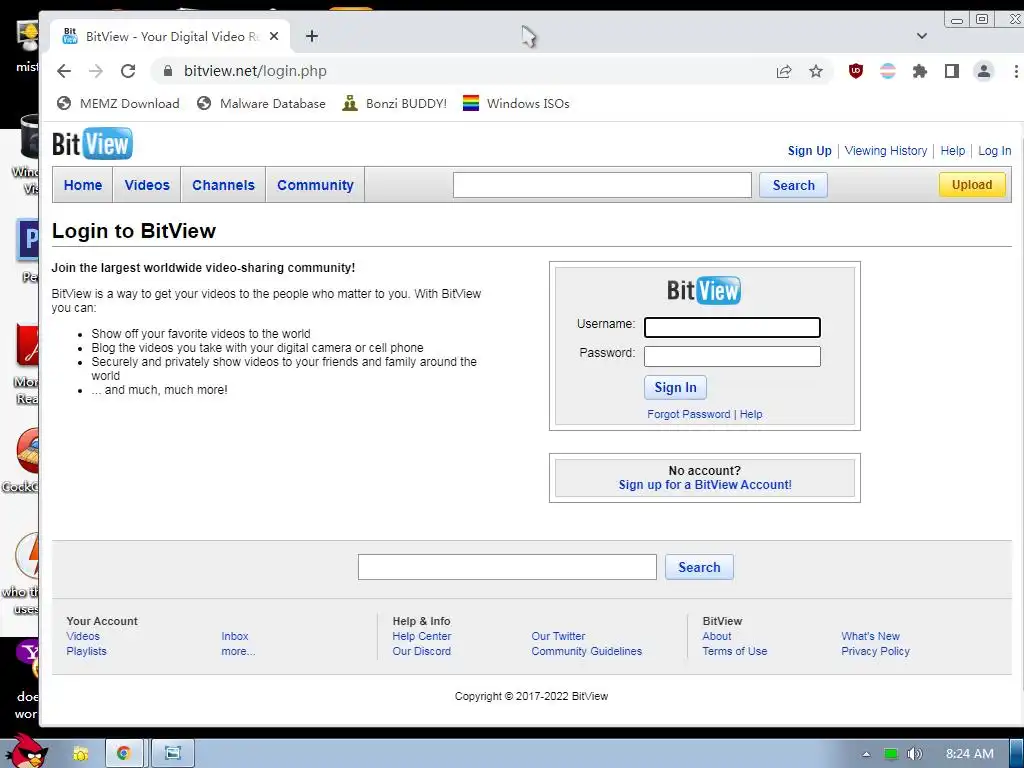Viewport: 1024px width, 768px height.
Task: Click the top Search button
Action: pyautogui.click(x=793, y=185)
